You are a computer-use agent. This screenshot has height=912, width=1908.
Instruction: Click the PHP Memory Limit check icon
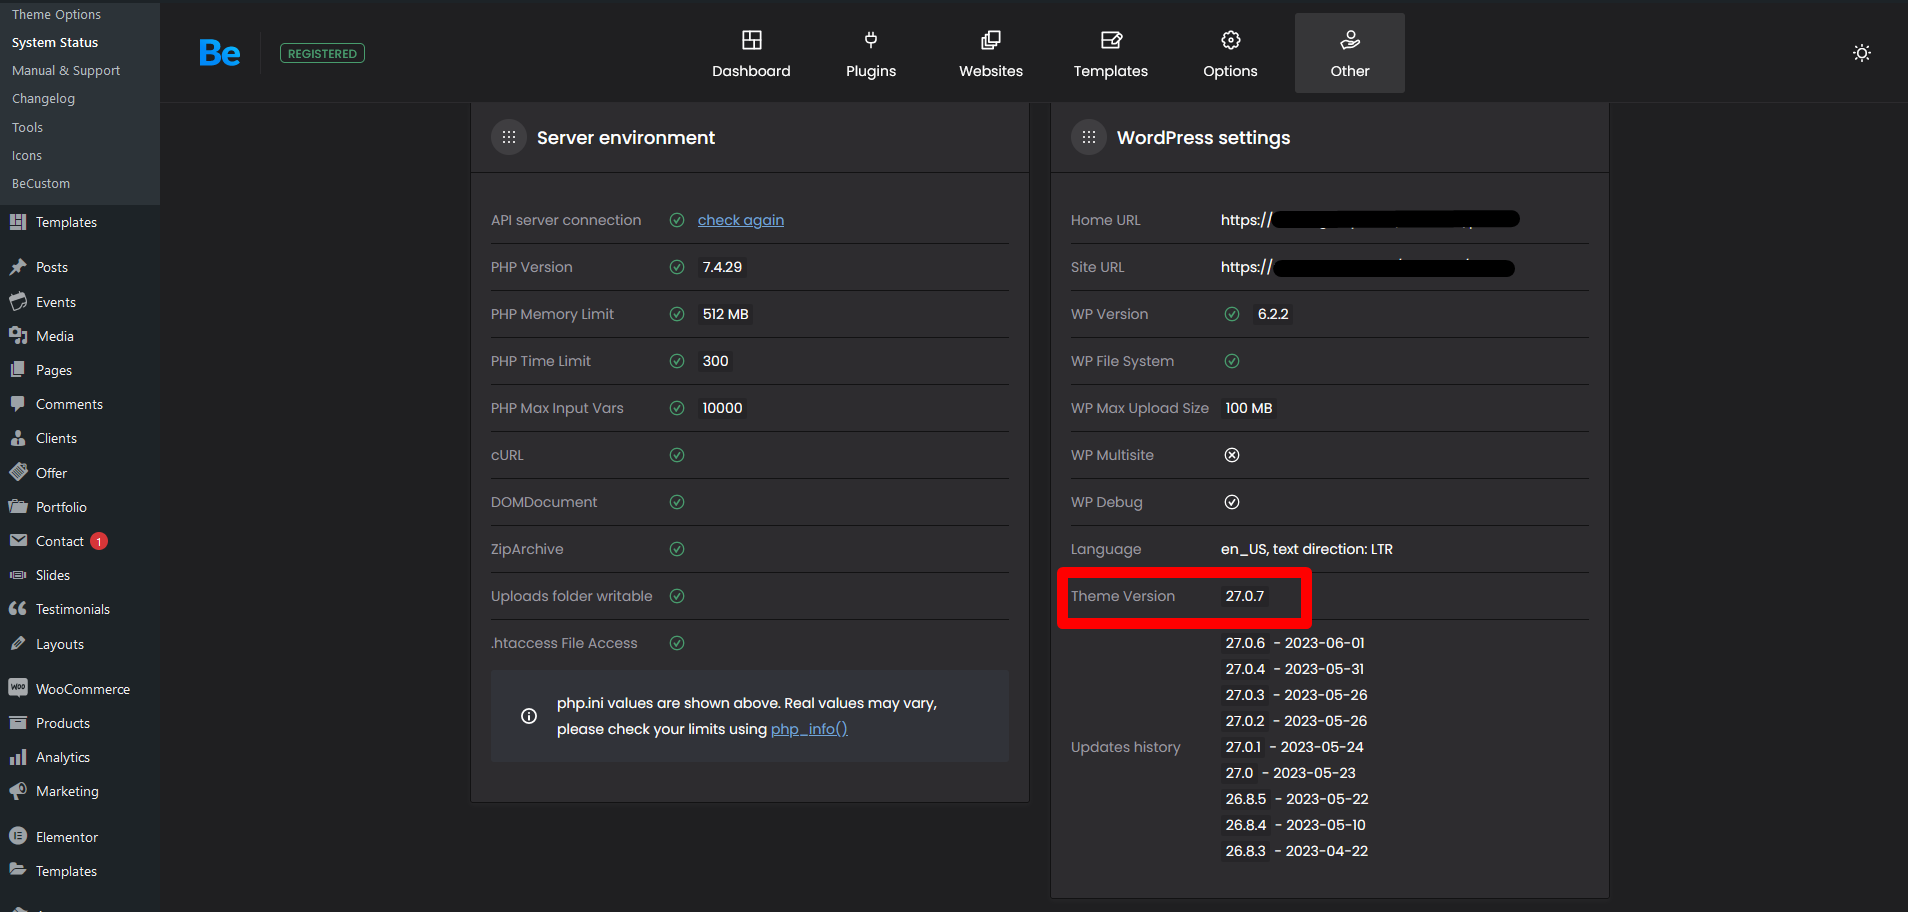[x=677, y=314]
